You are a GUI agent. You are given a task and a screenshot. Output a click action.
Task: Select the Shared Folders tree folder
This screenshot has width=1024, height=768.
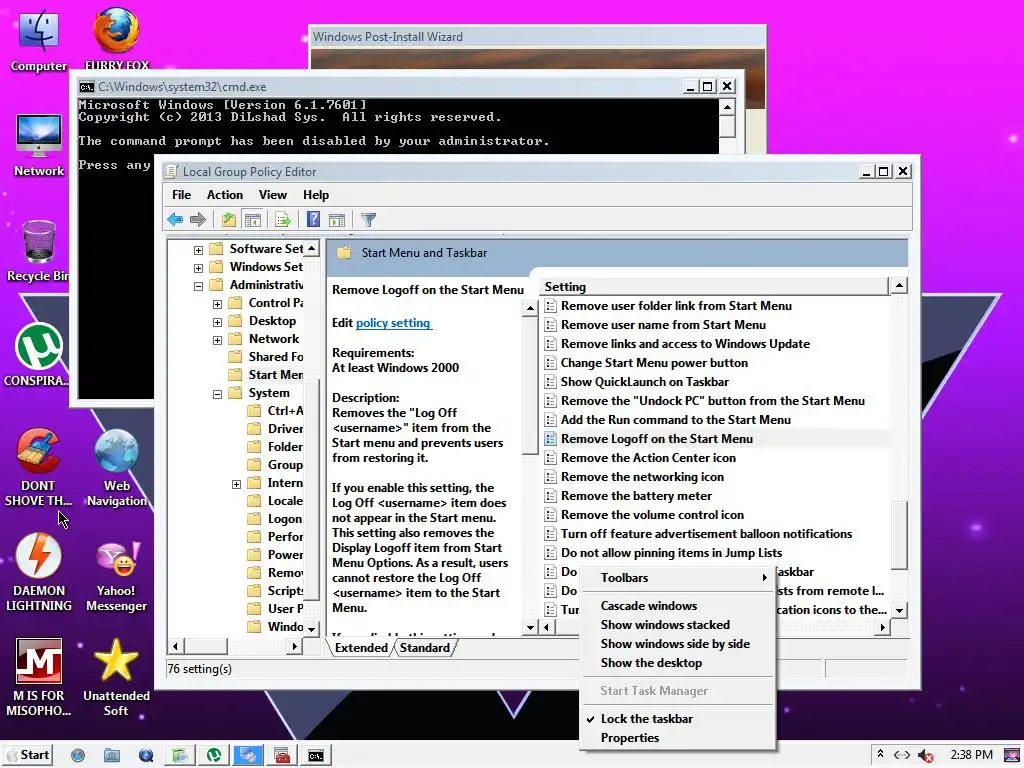[266, 357]
